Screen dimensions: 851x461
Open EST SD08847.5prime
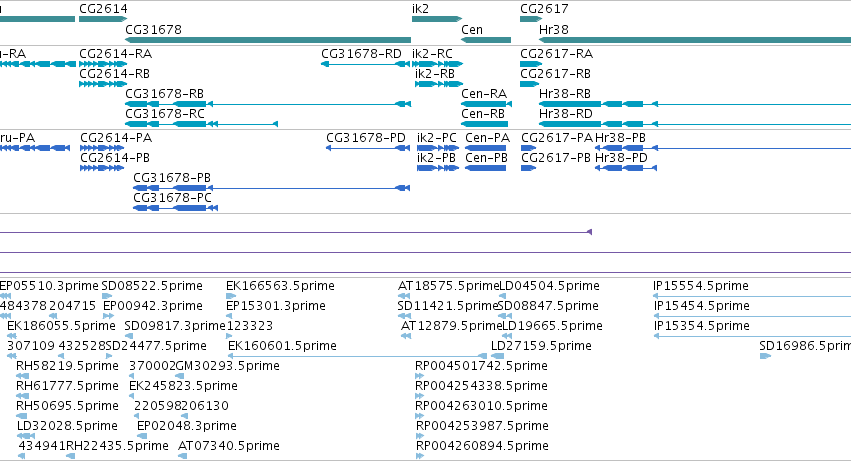(548, 306)
